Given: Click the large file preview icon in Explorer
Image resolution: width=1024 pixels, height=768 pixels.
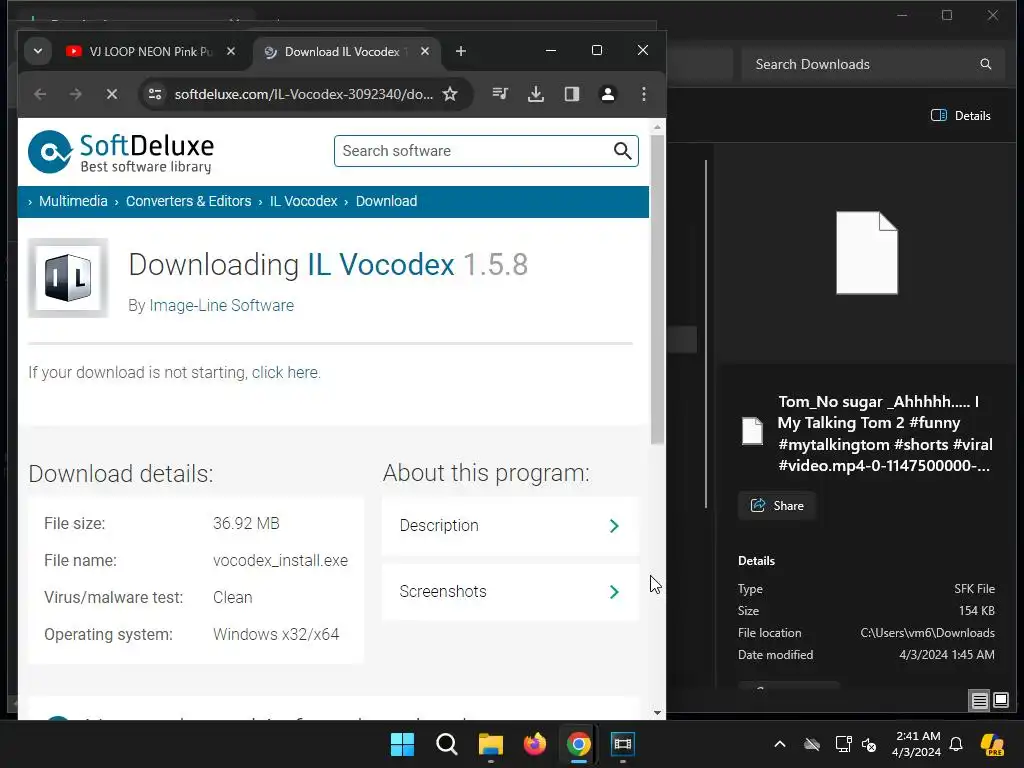Looking at the screenshot, I should pos(867,253).
